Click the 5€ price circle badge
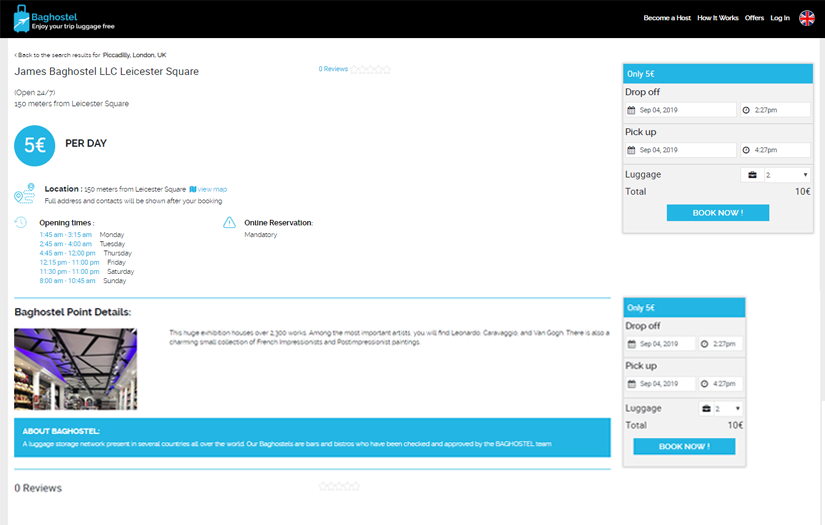This screenshot has width=825, height=525. pyautogui.click(x=34, y=145)
